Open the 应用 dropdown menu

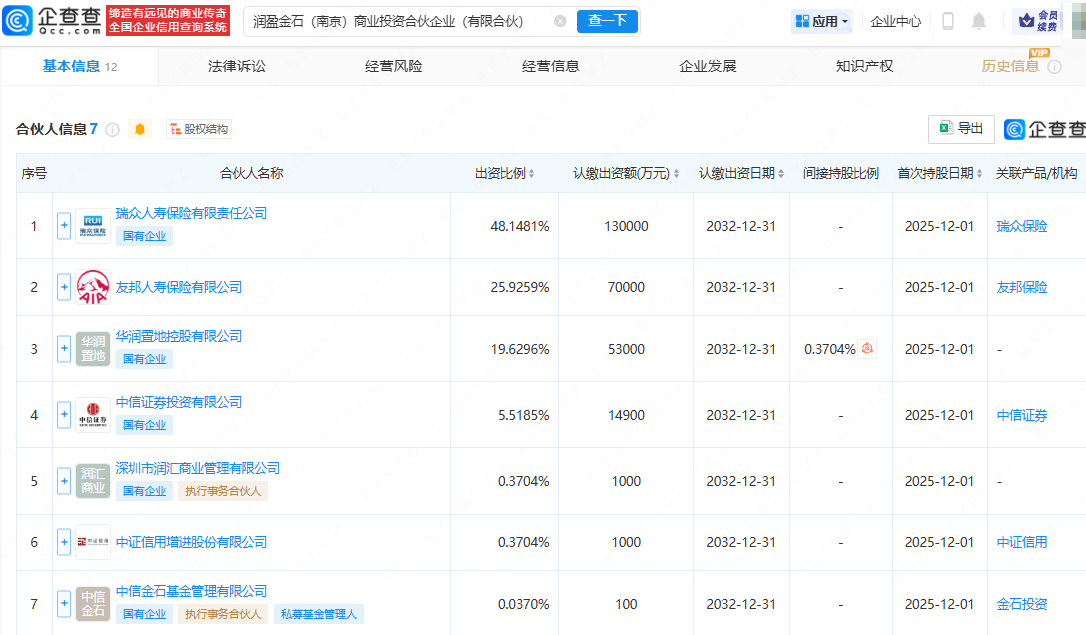coord(822,21)
